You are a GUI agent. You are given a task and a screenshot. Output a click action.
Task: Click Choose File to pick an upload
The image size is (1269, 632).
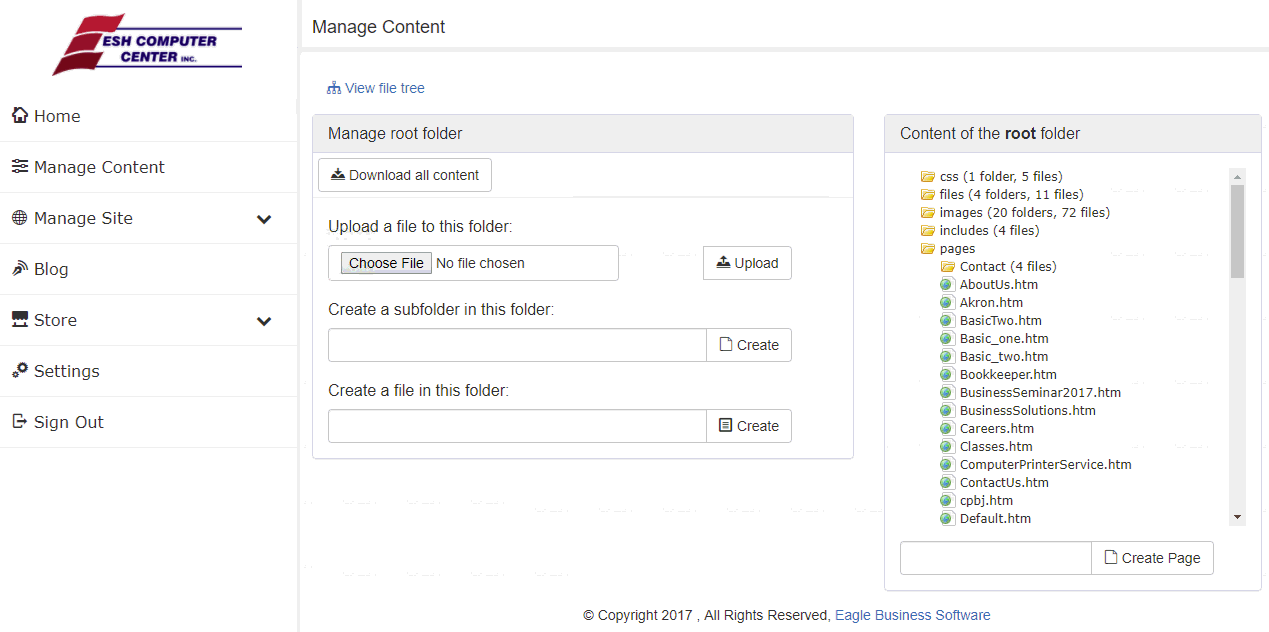point(386,263)
